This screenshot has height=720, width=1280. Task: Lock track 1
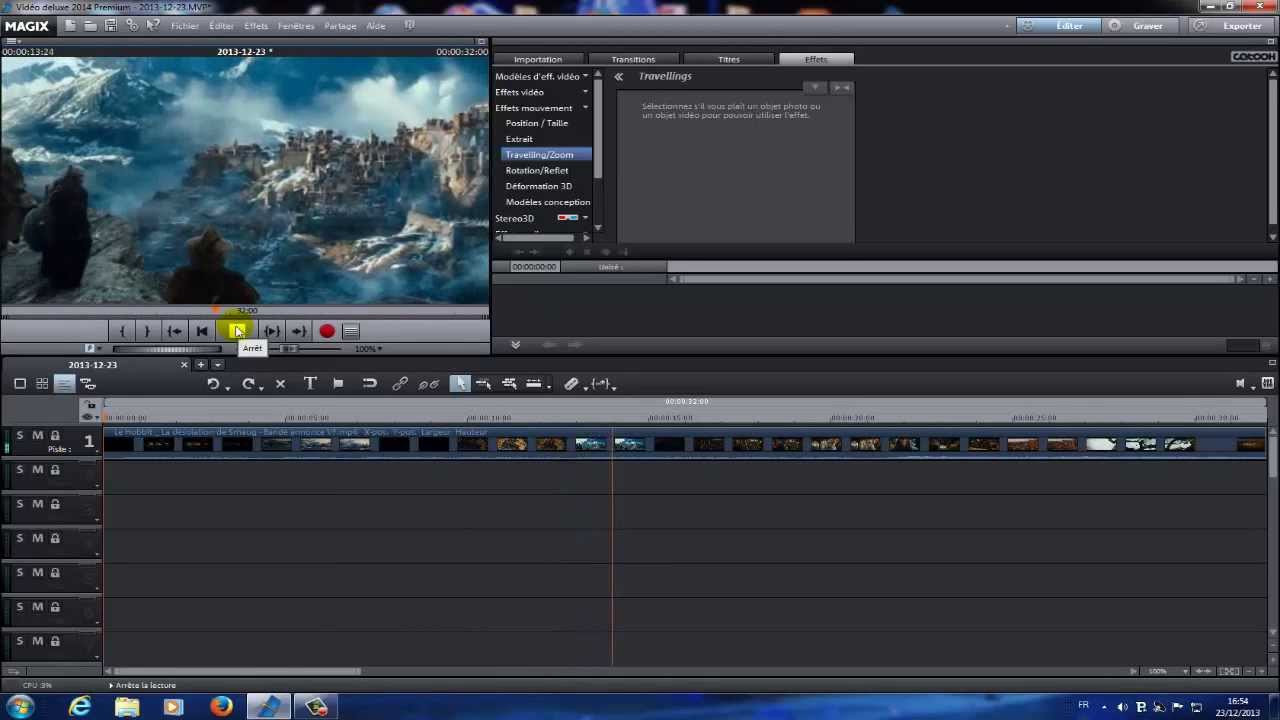pos(55,436)
